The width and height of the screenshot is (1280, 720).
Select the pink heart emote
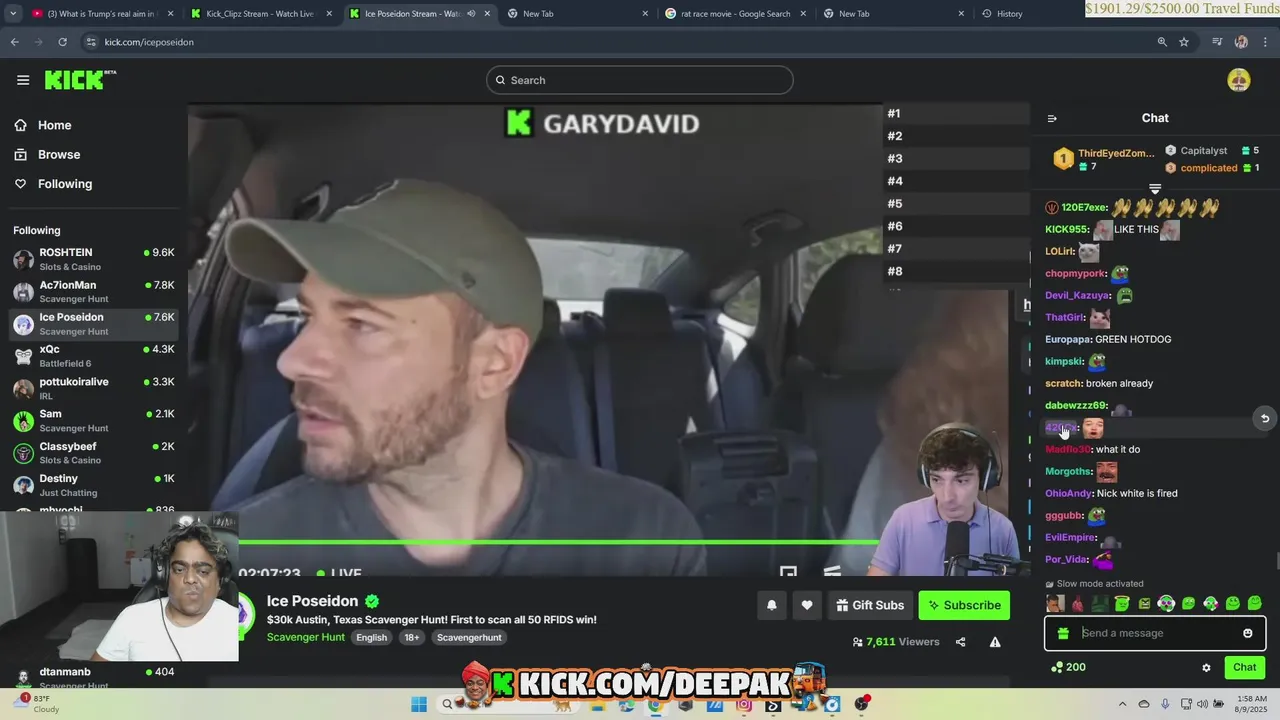click(1077, 603)
